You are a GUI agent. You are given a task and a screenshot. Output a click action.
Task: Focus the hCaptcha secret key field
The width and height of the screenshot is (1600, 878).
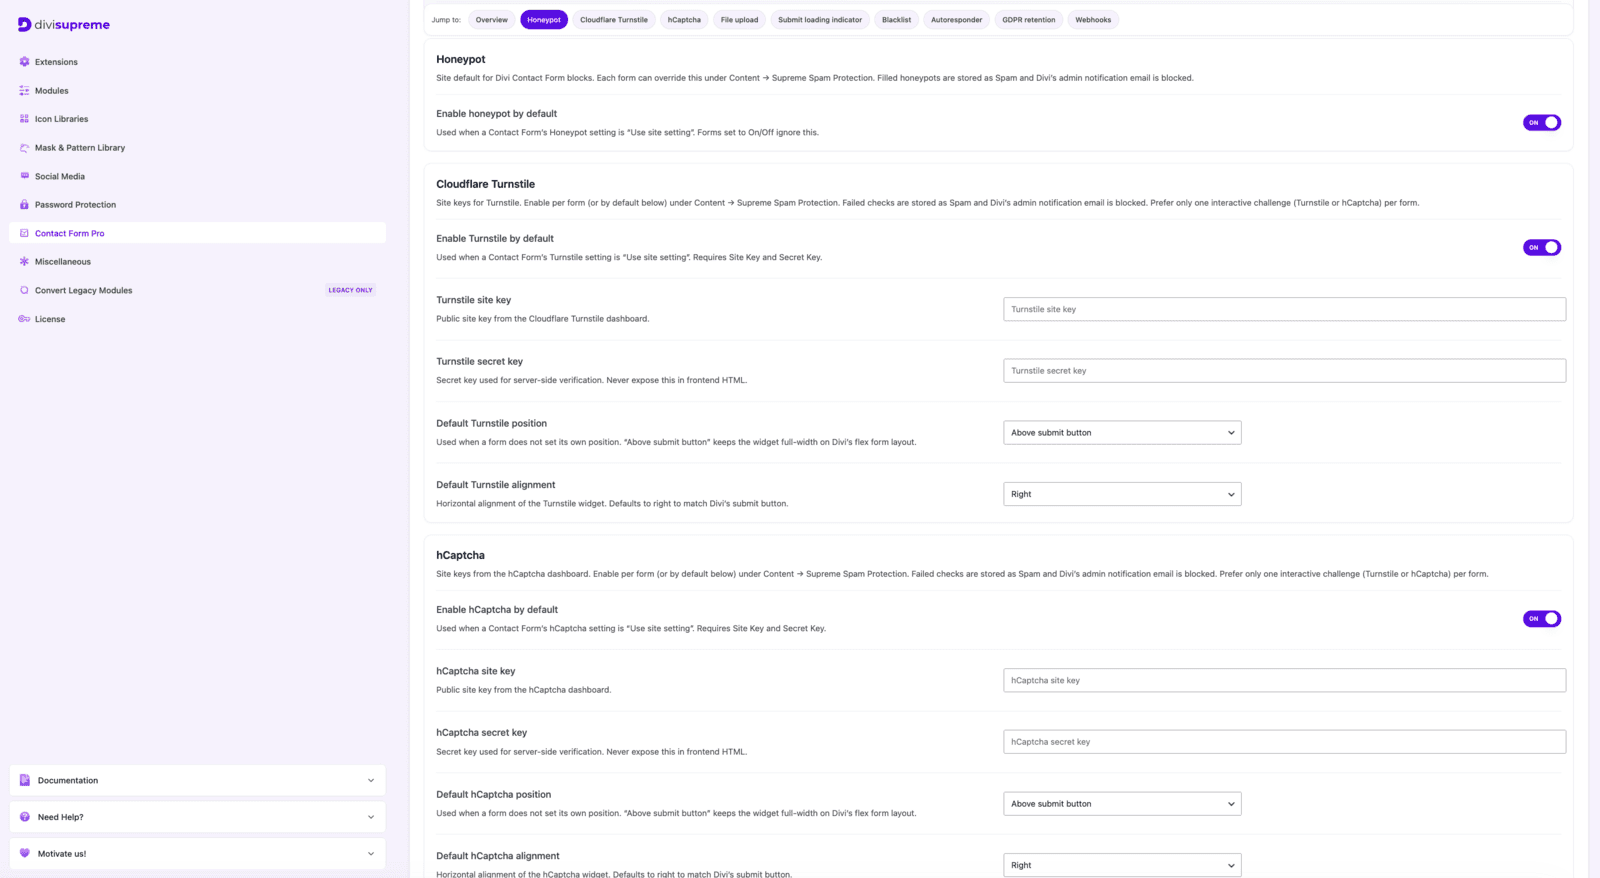pyautogui.click(x=1284, y=742)
